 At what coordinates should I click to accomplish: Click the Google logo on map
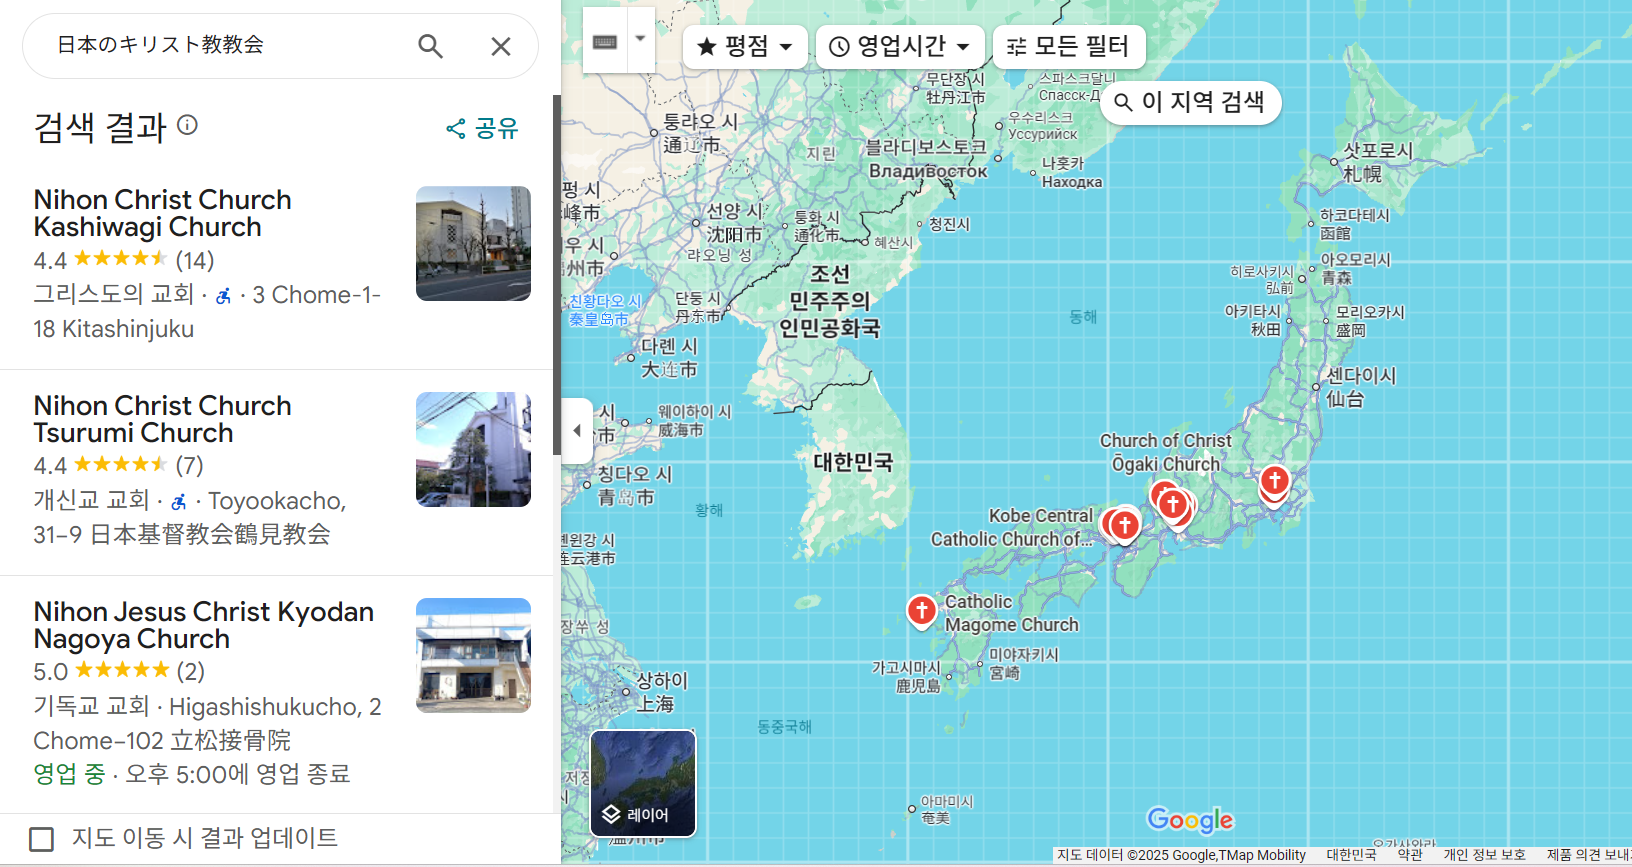click(x=1190, y=820)
